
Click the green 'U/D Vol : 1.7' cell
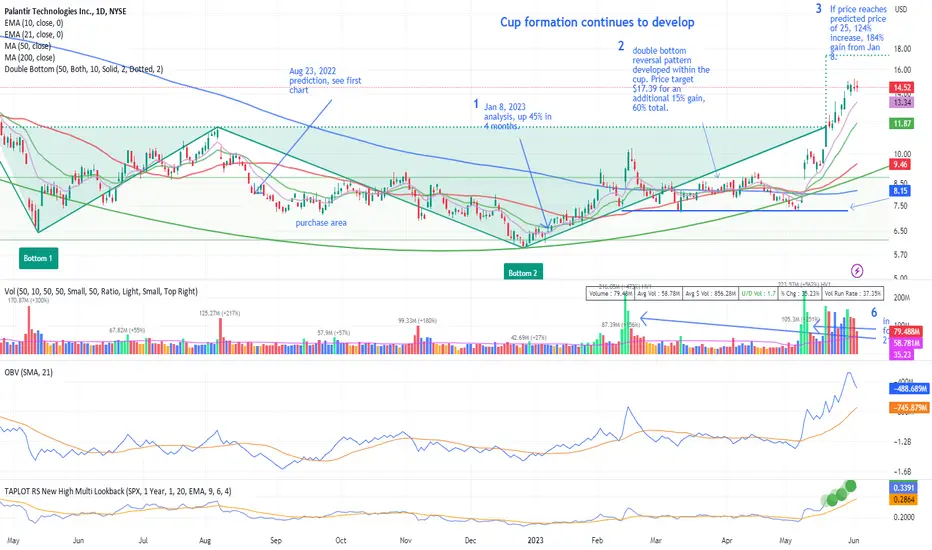pyautogui.click(x=758, y=294)
